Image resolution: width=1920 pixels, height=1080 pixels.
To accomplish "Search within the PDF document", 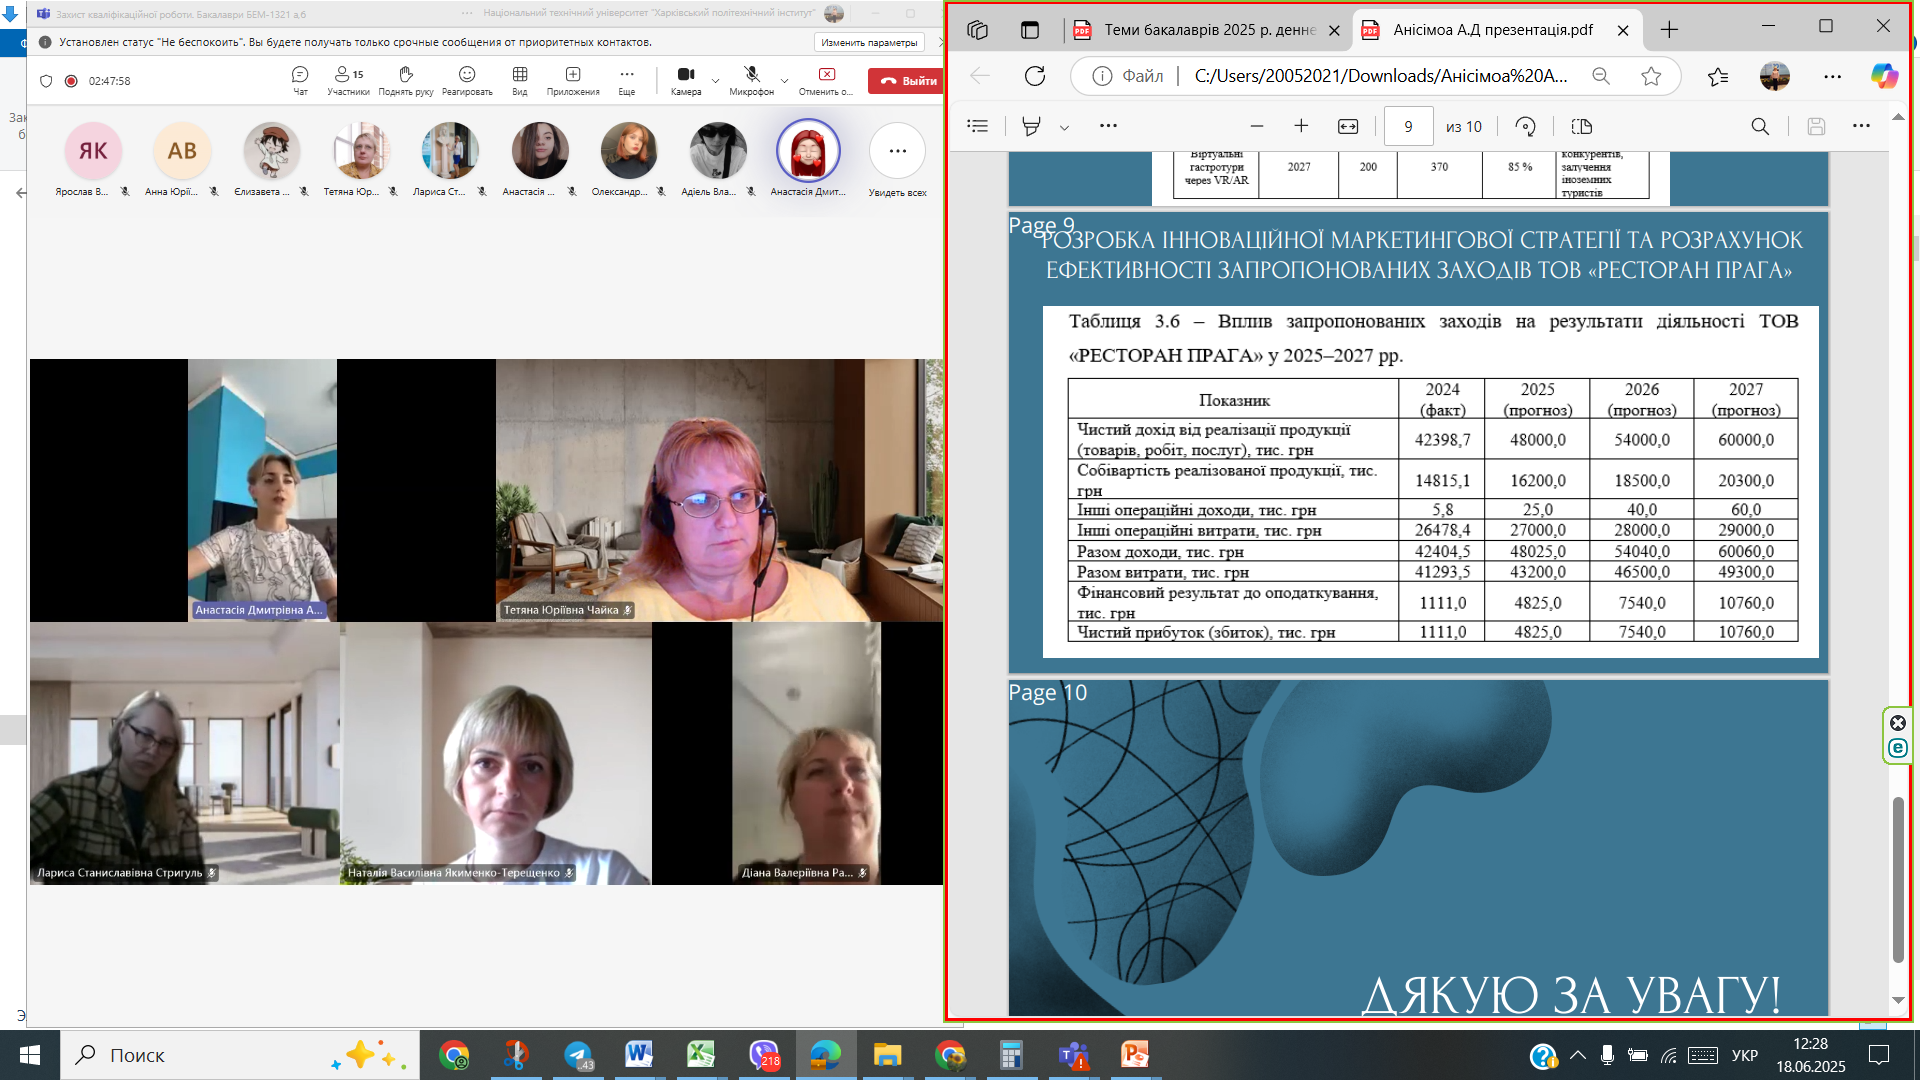I will click(x=1760, y=126).
